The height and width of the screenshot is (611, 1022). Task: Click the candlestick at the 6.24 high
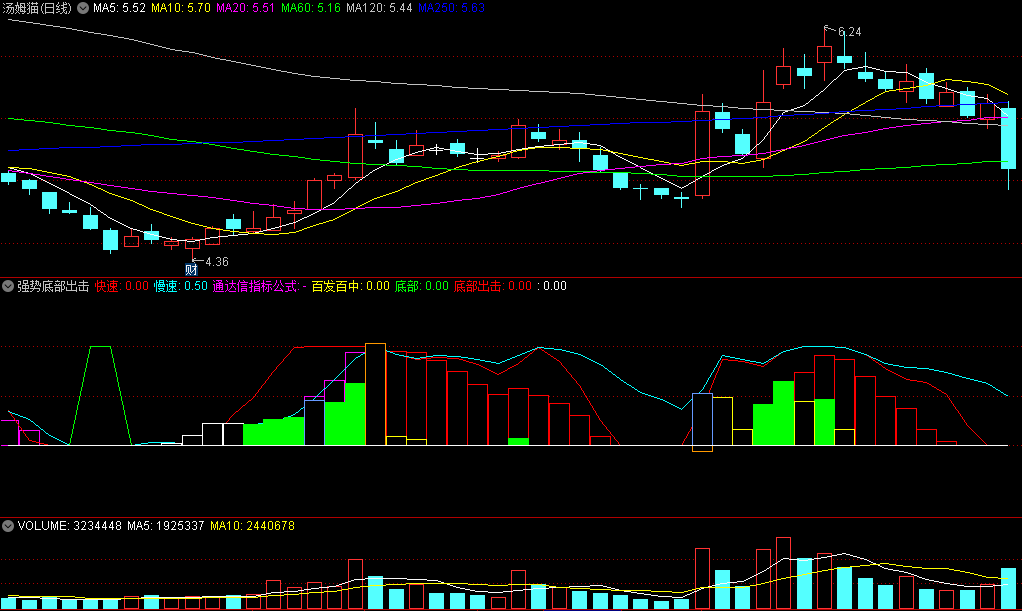pos(825,54)
